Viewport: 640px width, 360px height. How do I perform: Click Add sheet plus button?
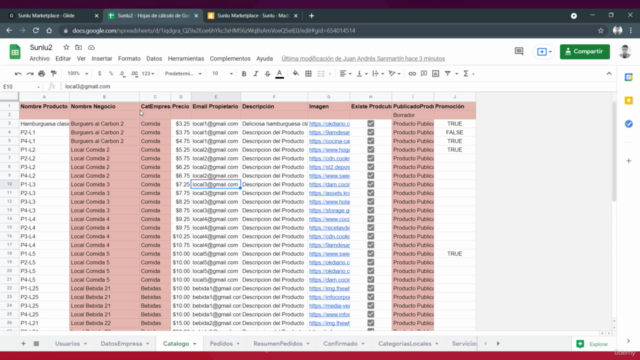pyautogui.click(x=23, y=344)
